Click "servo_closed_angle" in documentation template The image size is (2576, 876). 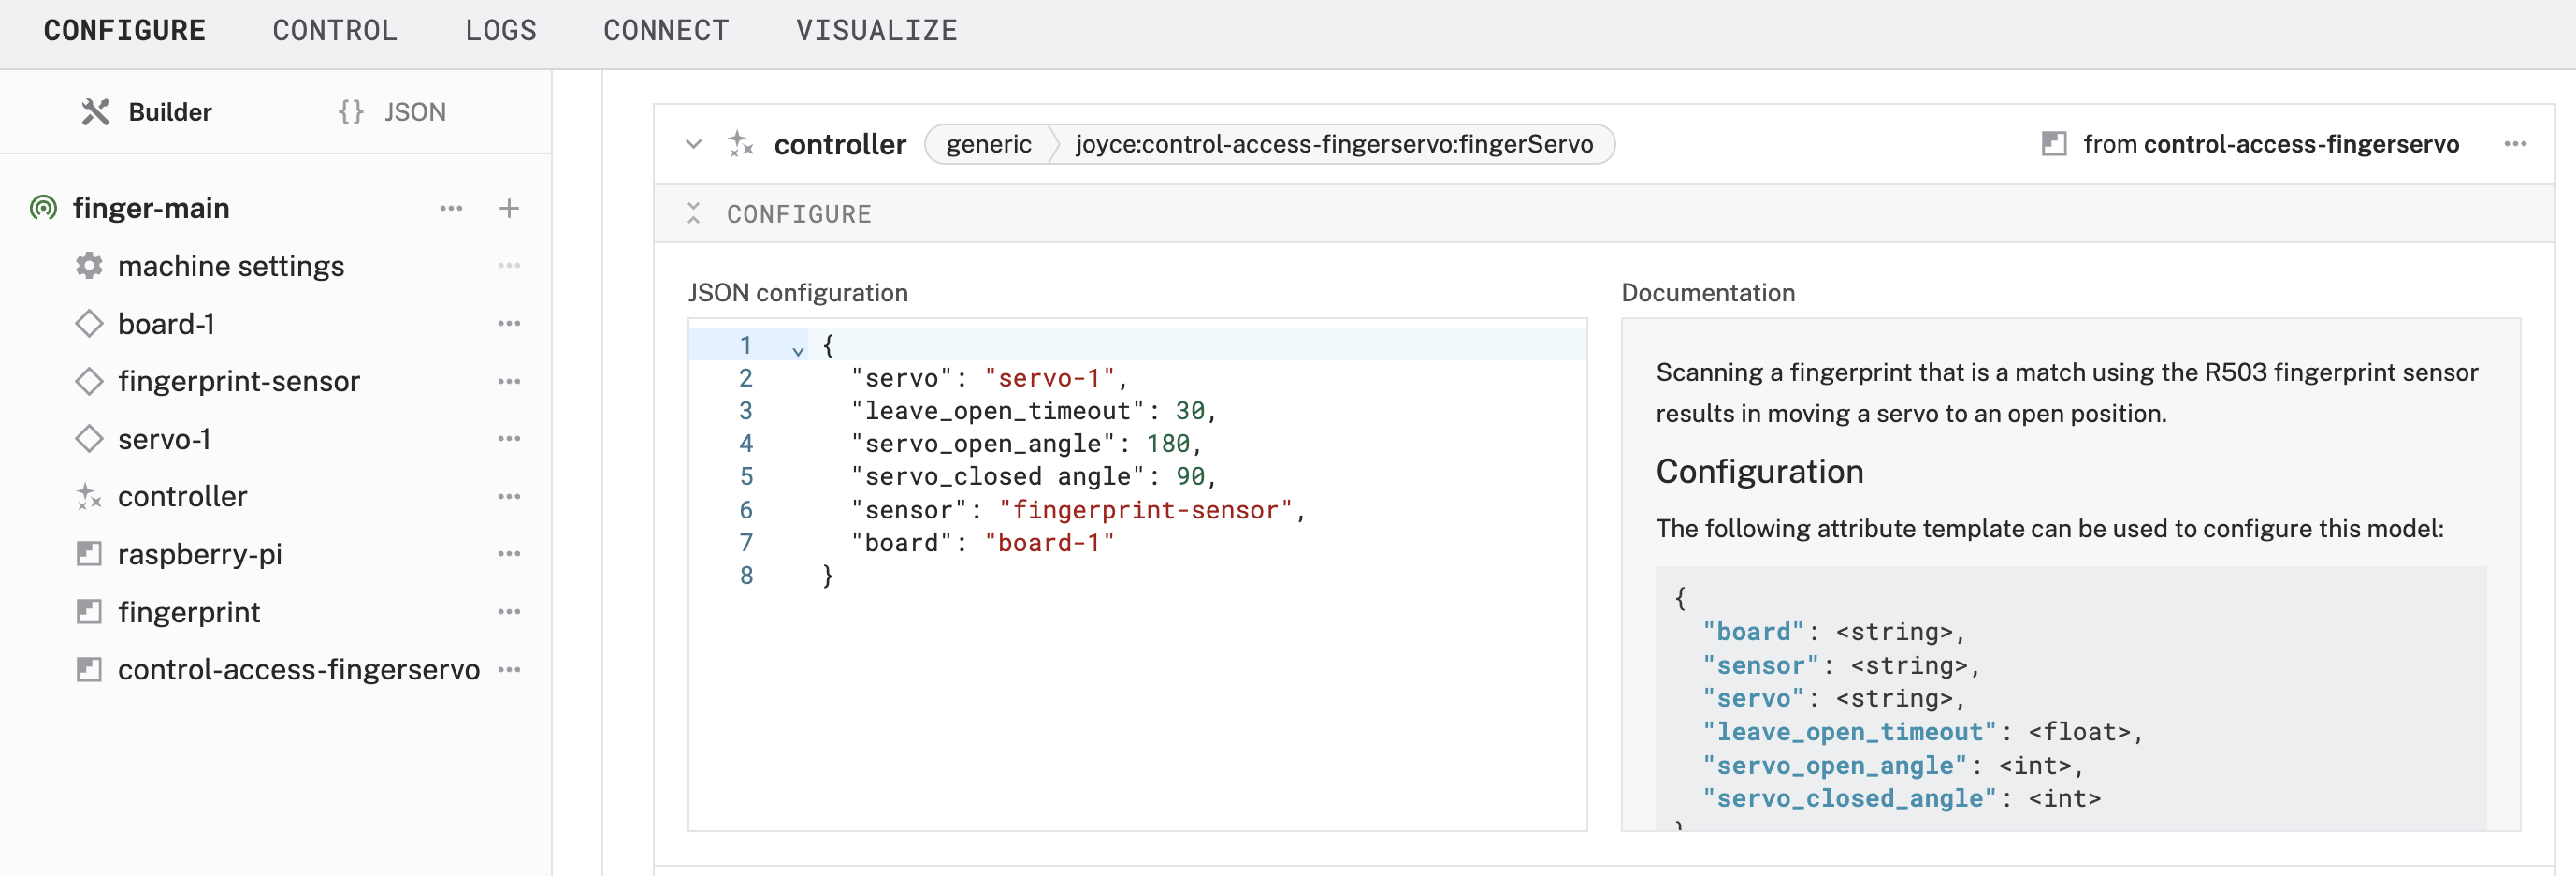[1849, 799]
